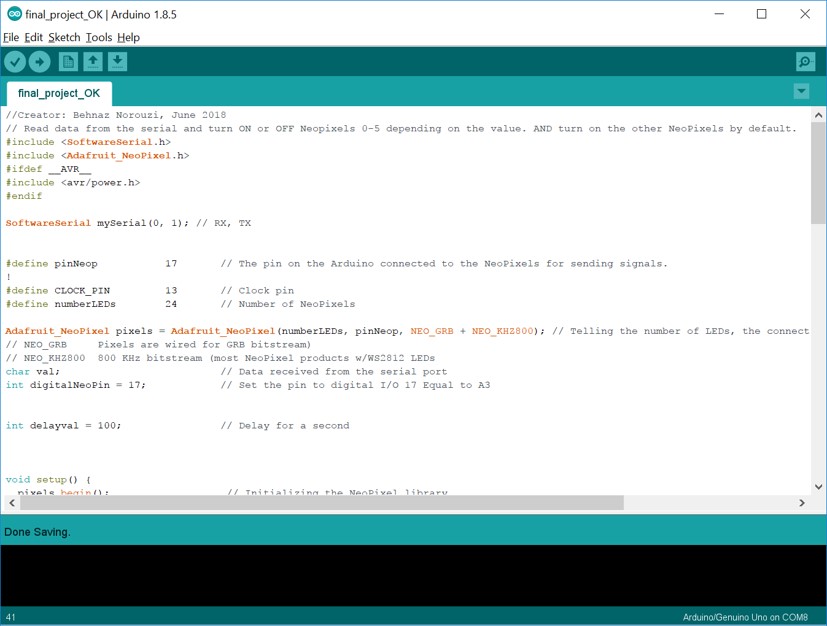Close the Arduino window

tap(805, 14)
